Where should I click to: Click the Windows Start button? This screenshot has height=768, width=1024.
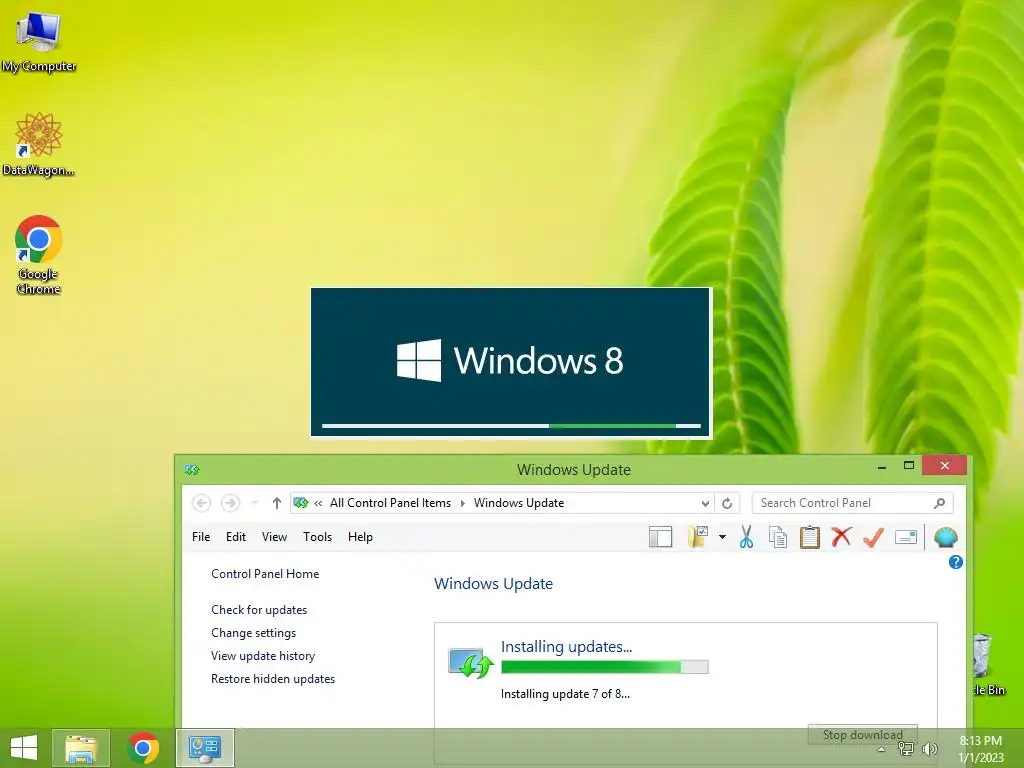tap(24, 748)
